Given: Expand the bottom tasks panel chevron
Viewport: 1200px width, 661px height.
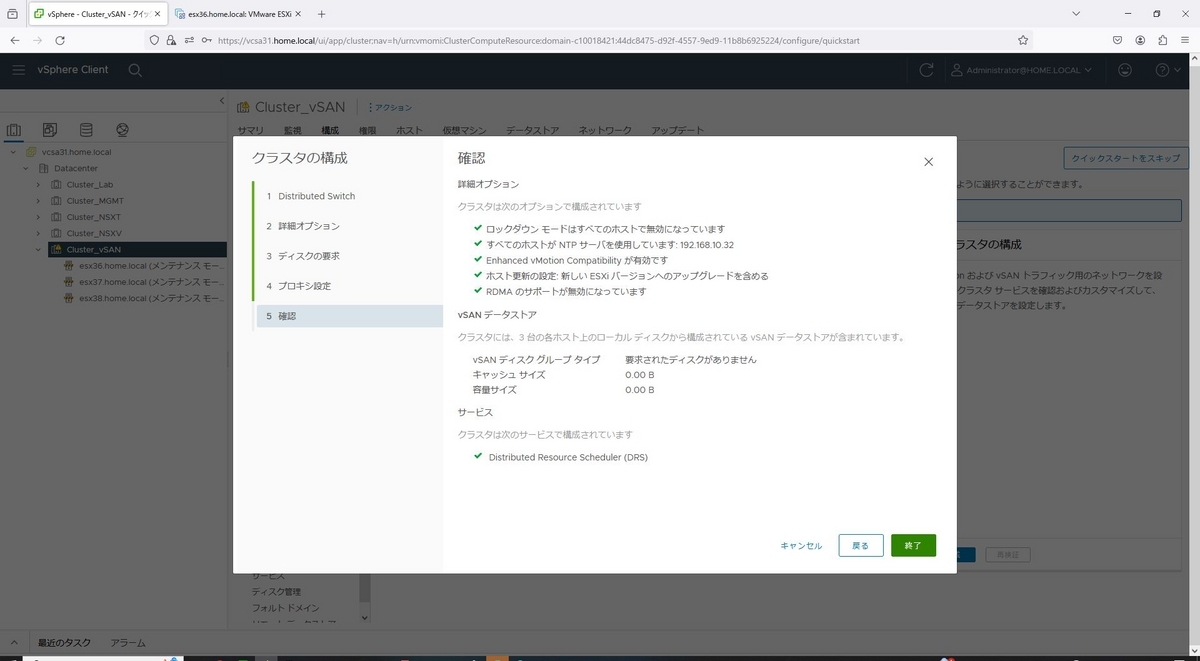Looking at the screenshot, I should 15,643.
